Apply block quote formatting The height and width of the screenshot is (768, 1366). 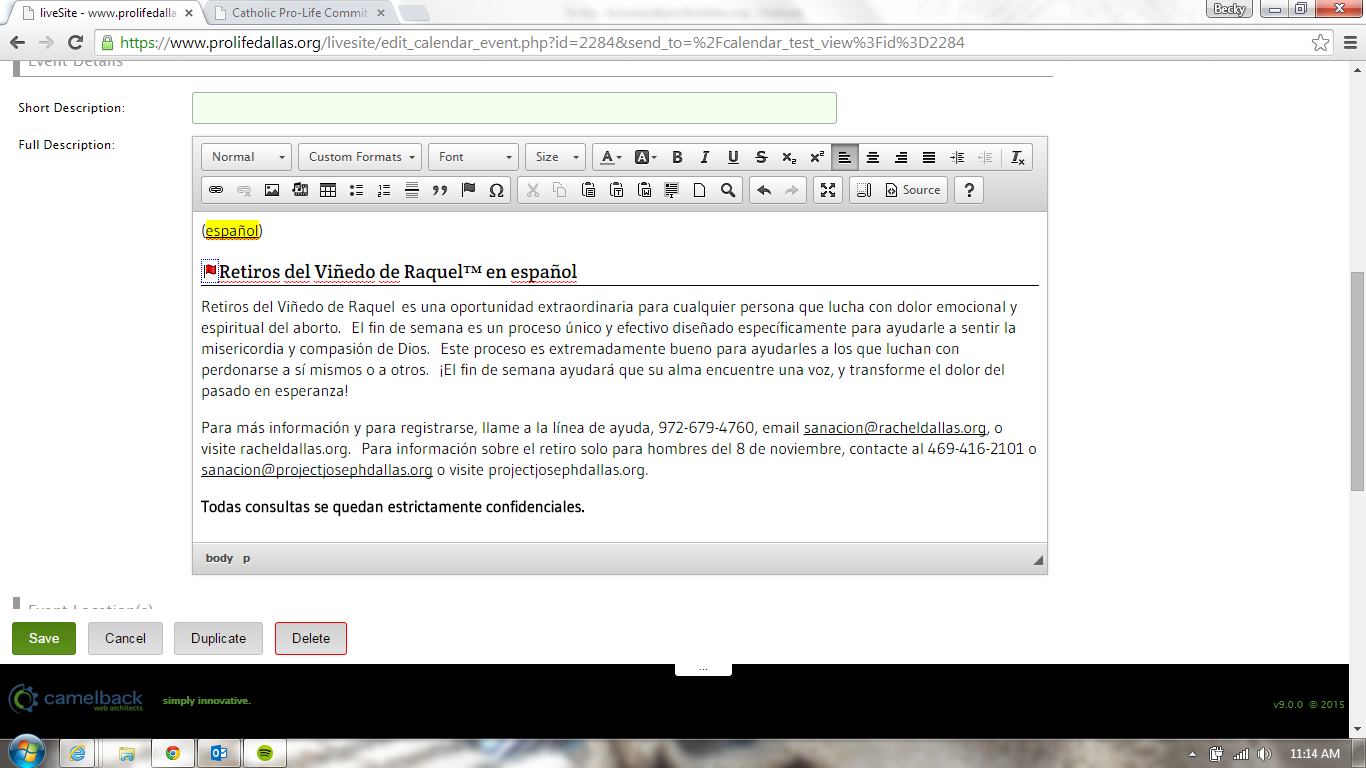(x=439, y=190)
